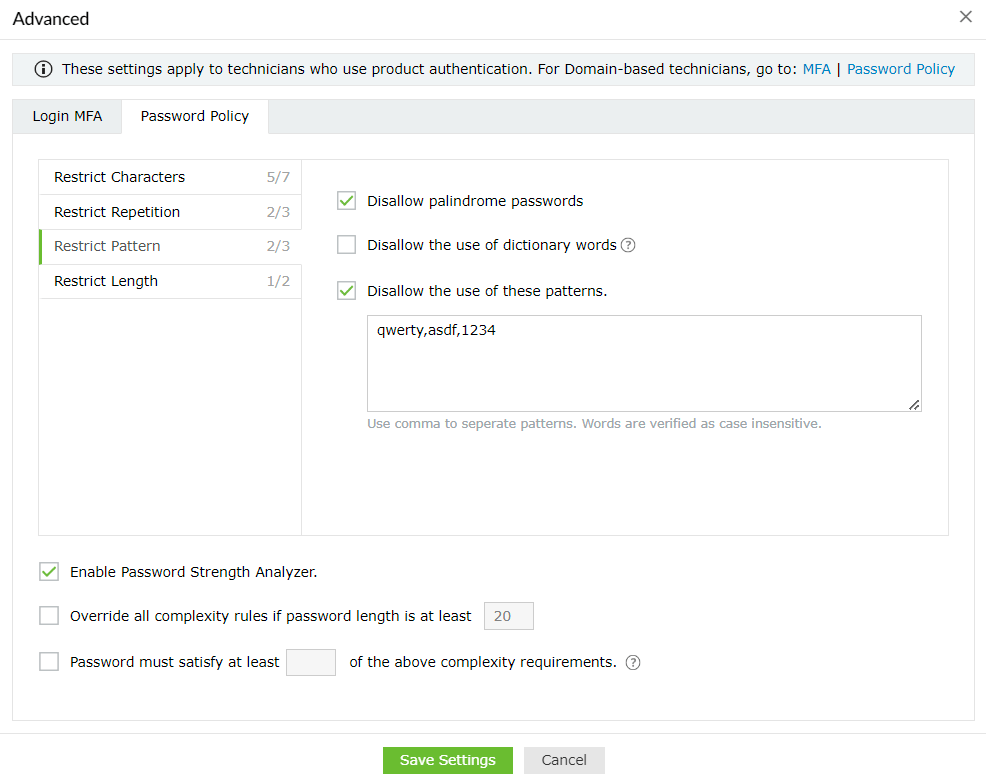This screenshot has height=783, width=986.
Task: Follow the MFA link for domain technicians
Action: (x=816, y=69)
